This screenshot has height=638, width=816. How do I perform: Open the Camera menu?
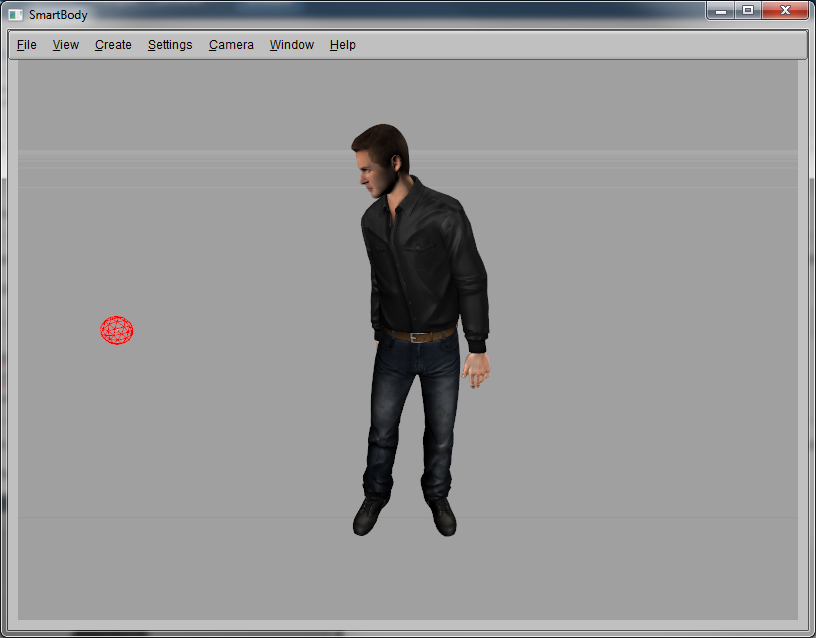[231, 45]
